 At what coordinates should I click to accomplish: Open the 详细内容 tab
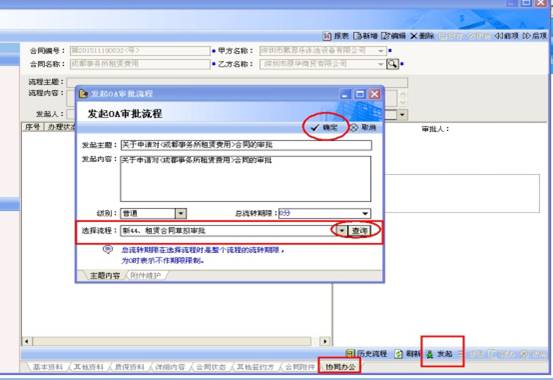(170, 367)
